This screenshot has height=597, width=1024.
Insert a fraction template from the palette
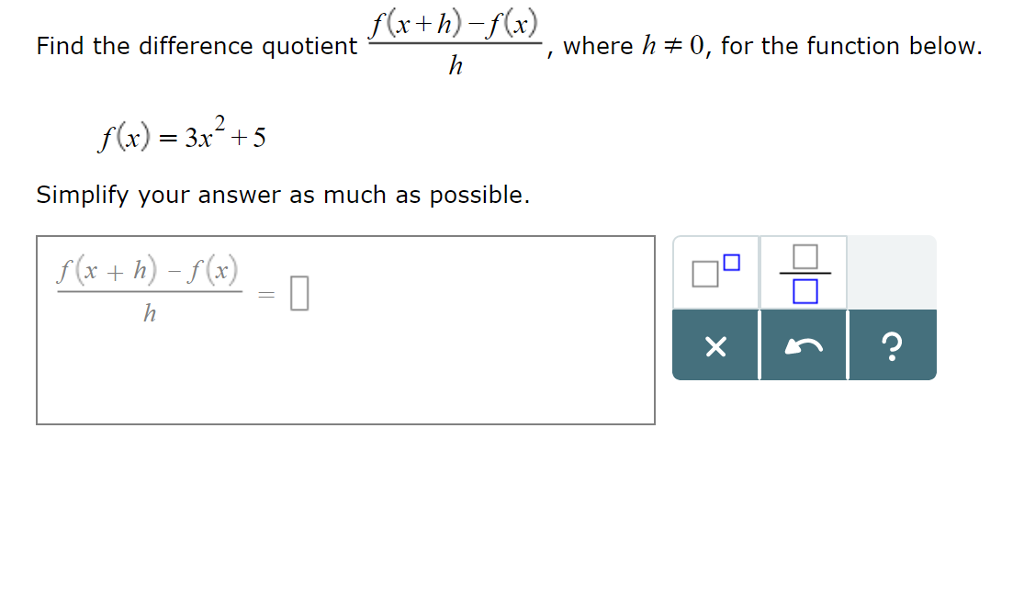point(803,272)
